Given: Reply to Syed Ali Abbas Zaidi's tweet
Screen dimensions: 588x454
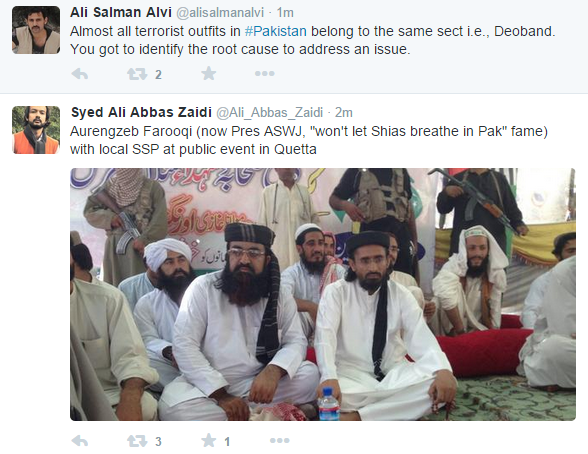Looking at the screenshot, I should point(80,441).
